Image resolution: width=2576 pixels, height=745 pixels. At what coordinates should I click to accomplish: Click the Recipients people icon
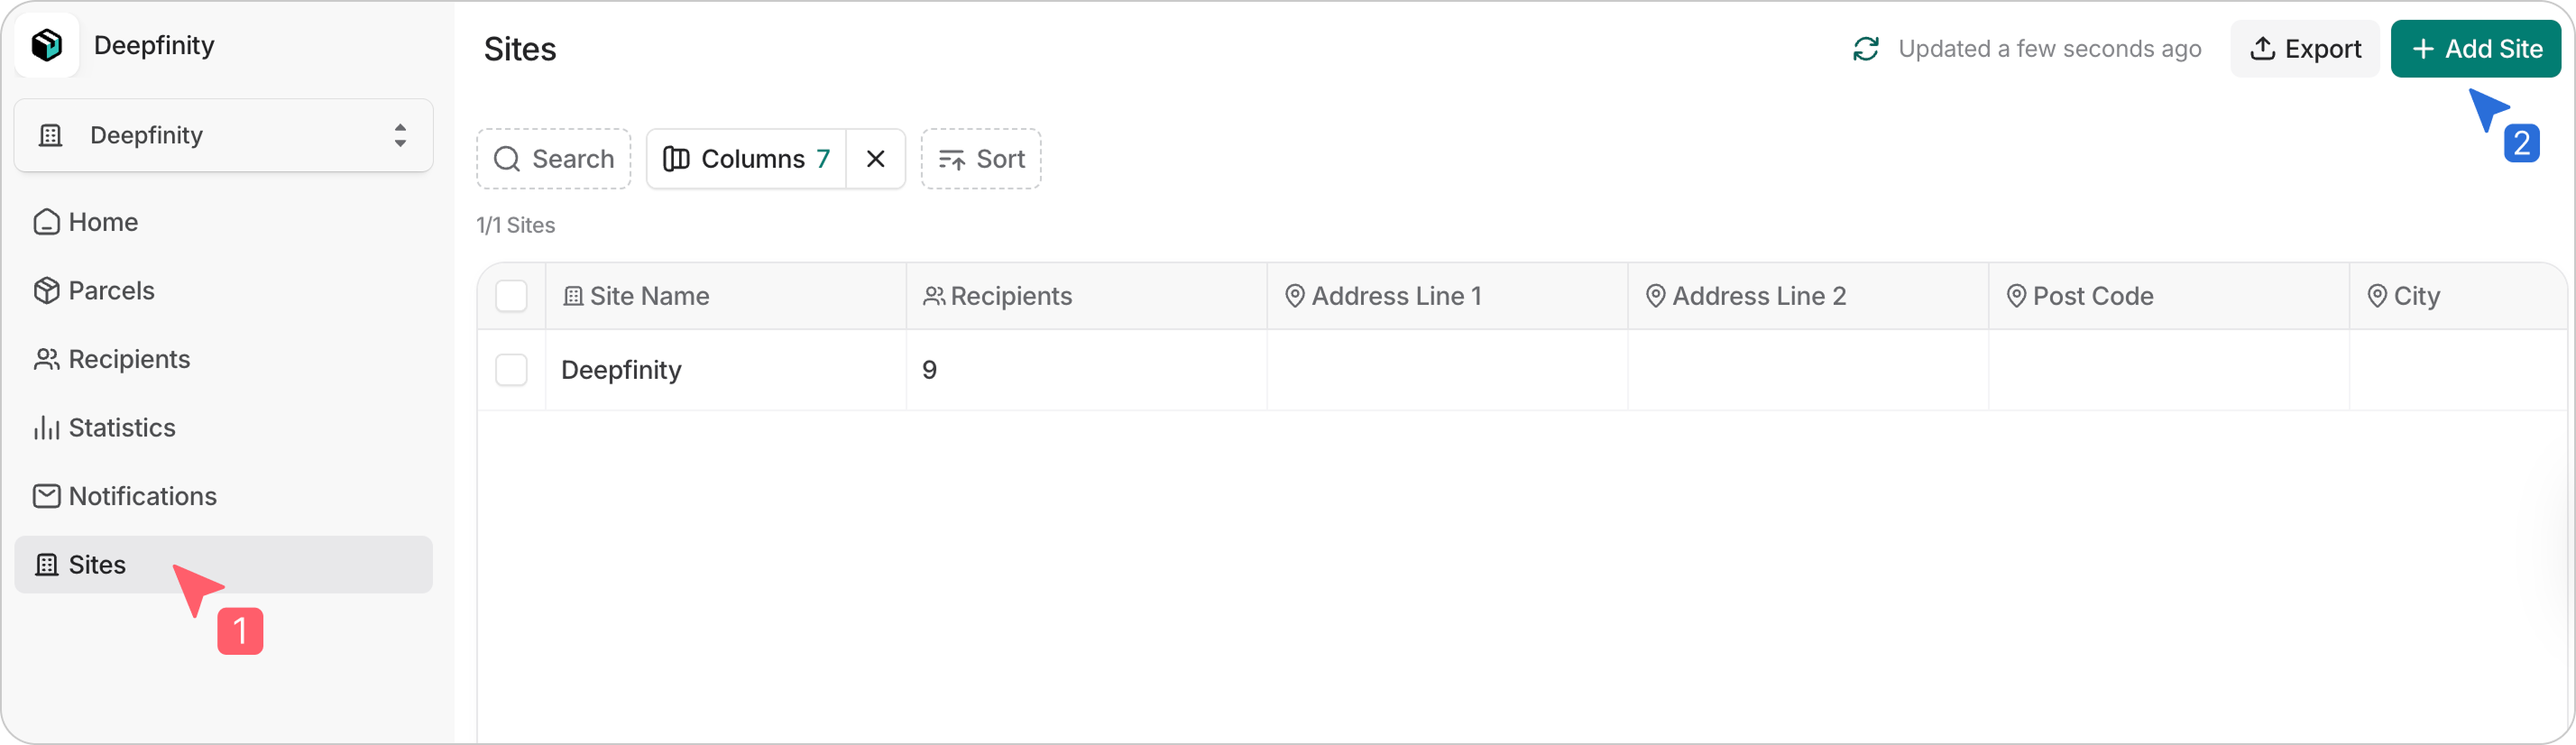(46, 358)
